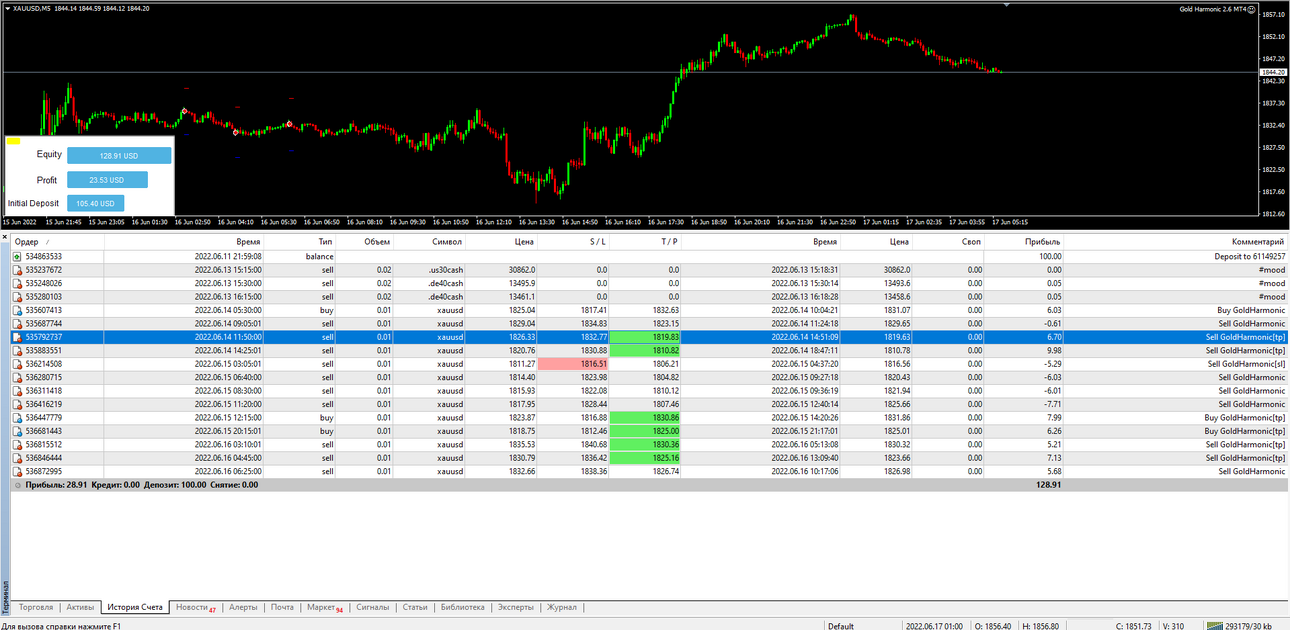Click the balance deposit icon for order 534863533
Viewport: 1290px width, 630px height.
17,257
